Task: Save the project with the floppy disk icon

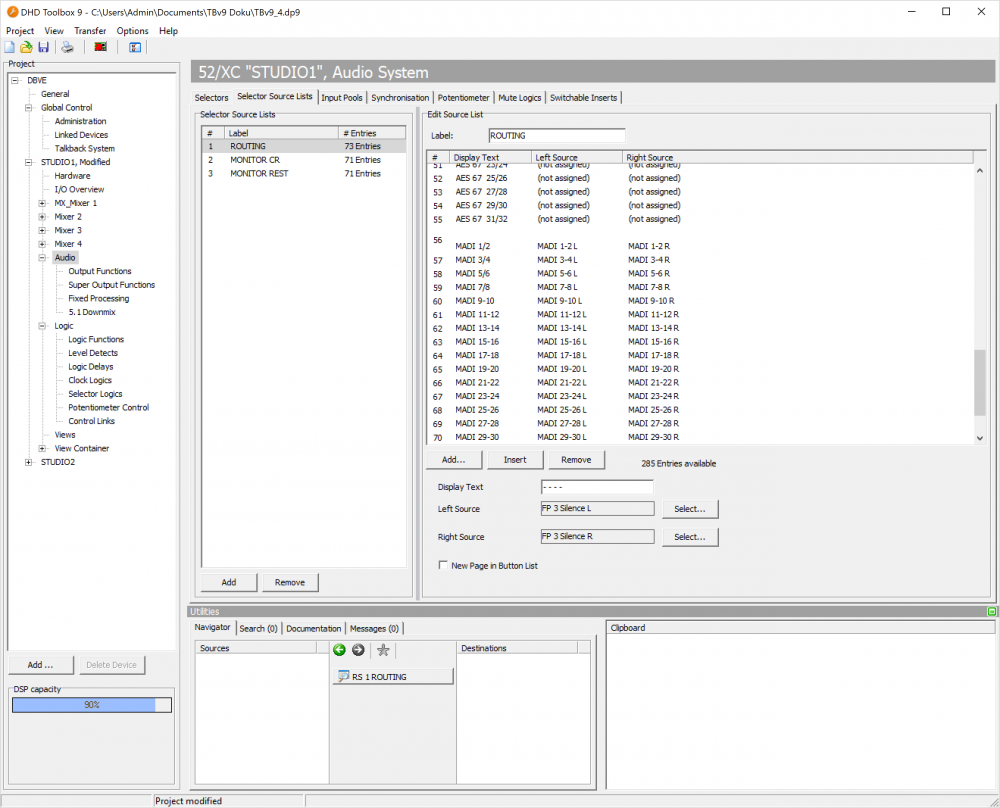Action: [x=43, y=47]
